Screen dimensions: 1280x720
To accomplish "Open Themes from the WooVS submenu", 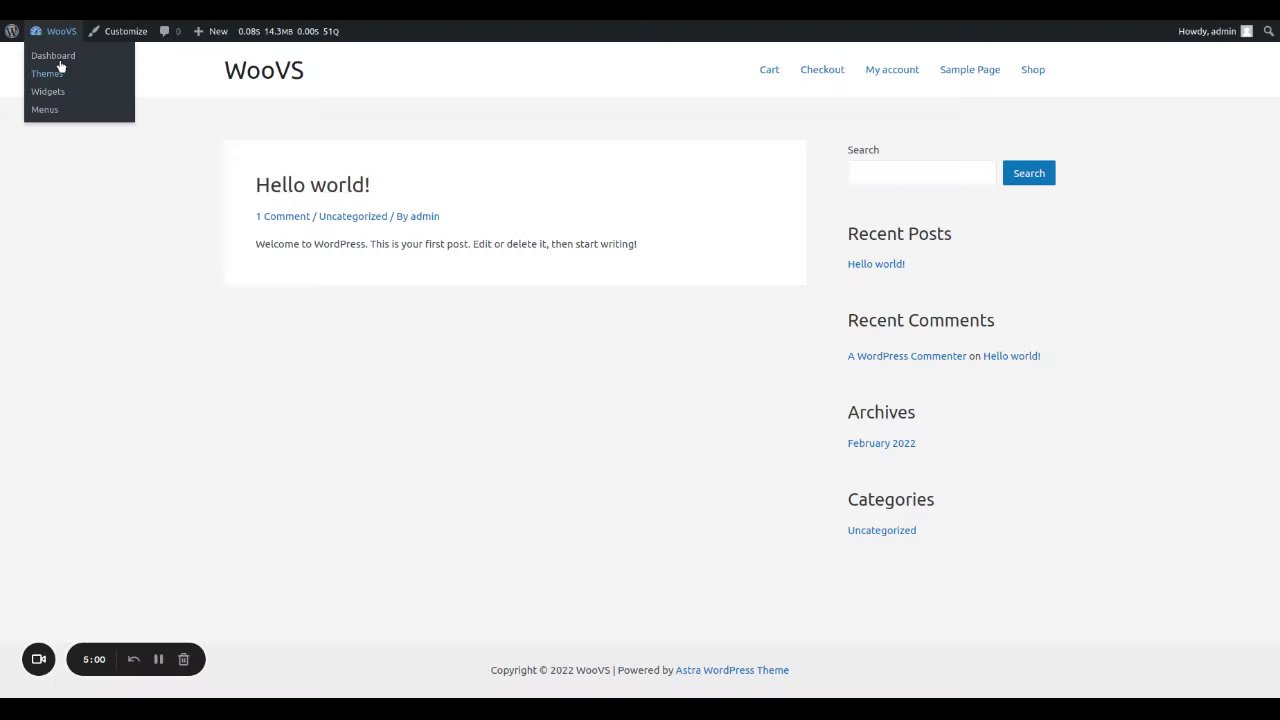I will (x=46, y=73).
